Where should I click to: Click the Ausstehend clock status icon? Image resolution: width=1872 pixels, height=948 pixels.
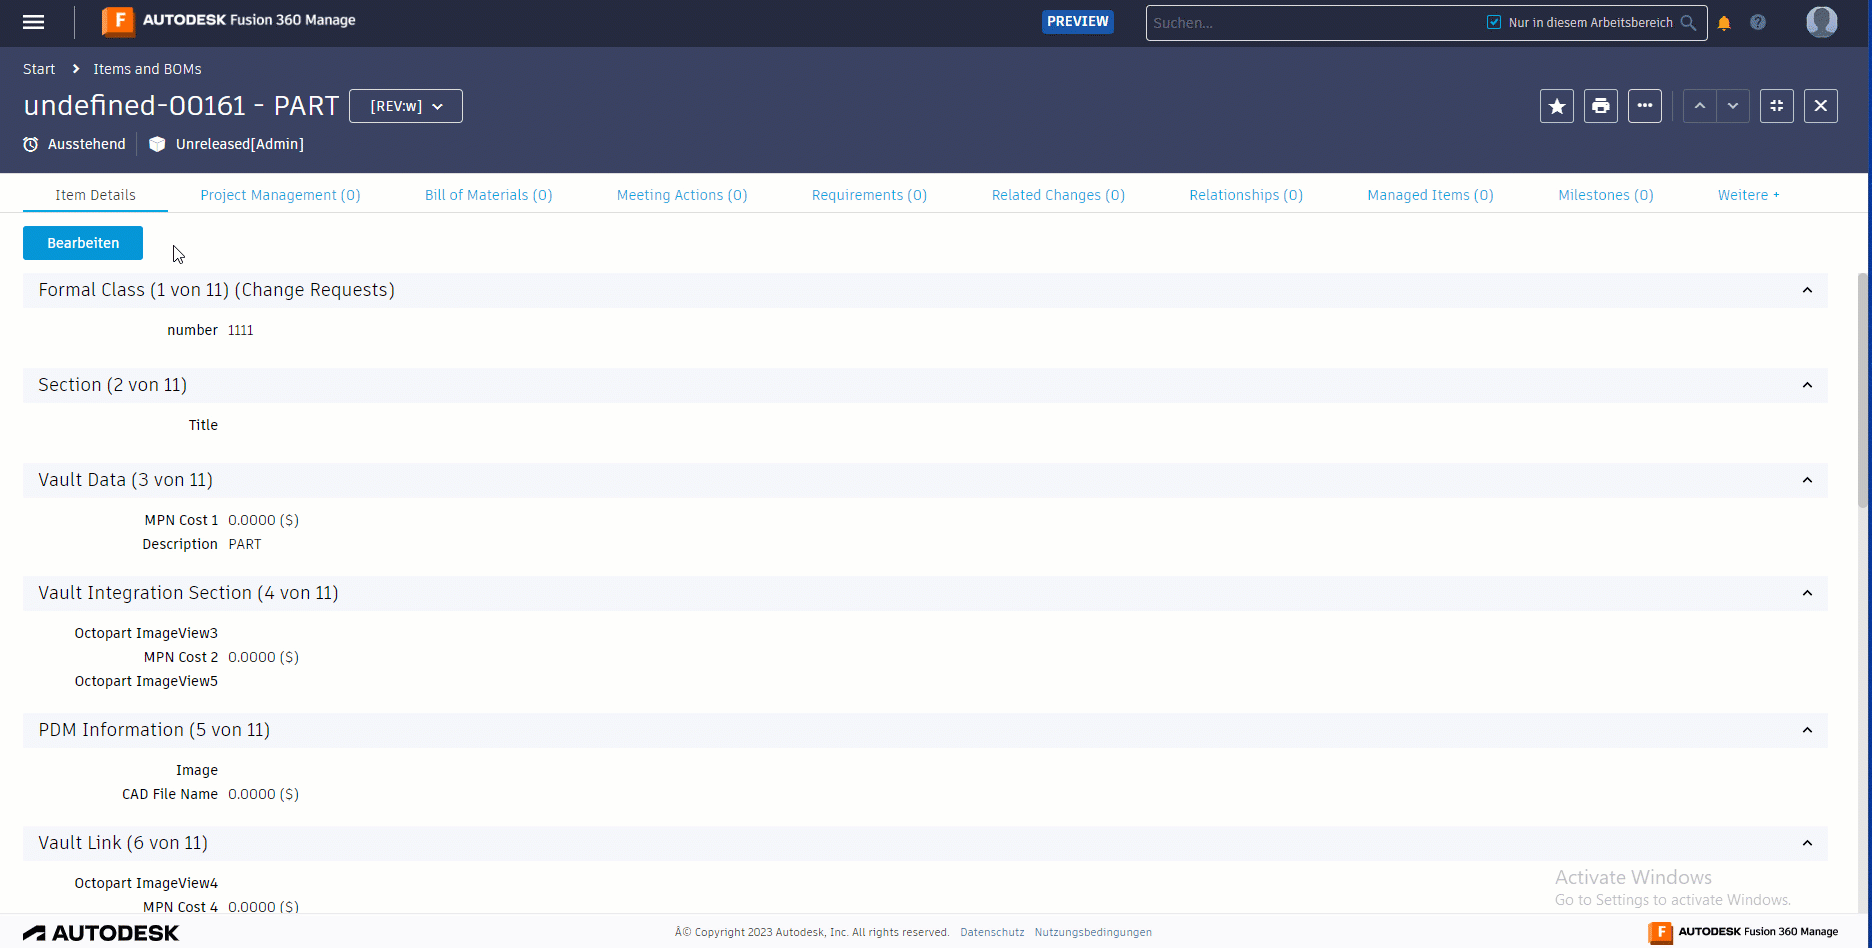tap(31, 144)
